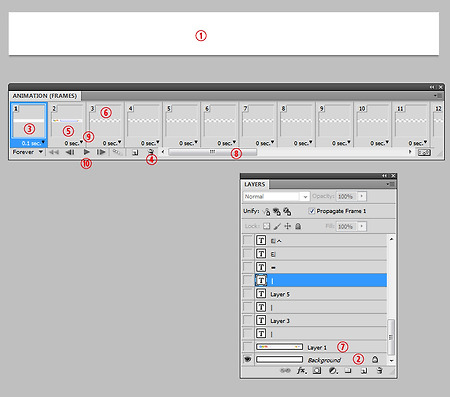Click Unify layer style icon

pos(287,211)
